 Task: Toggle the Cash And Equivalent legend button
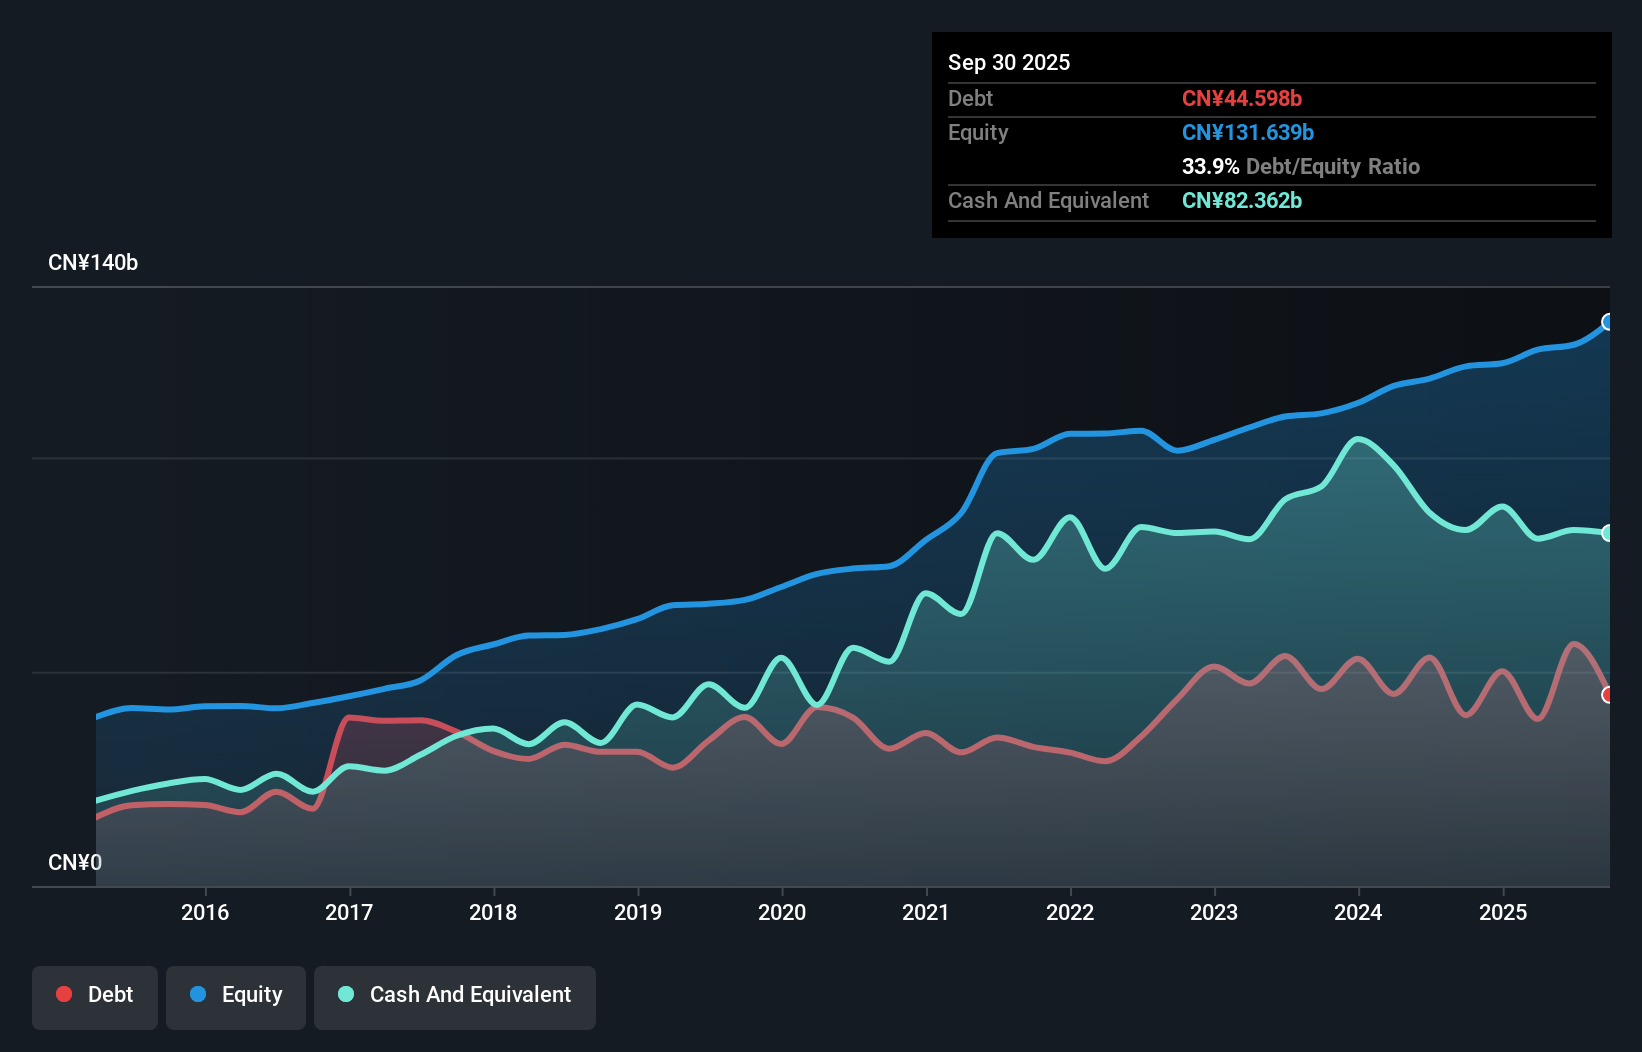coord(455,997)
